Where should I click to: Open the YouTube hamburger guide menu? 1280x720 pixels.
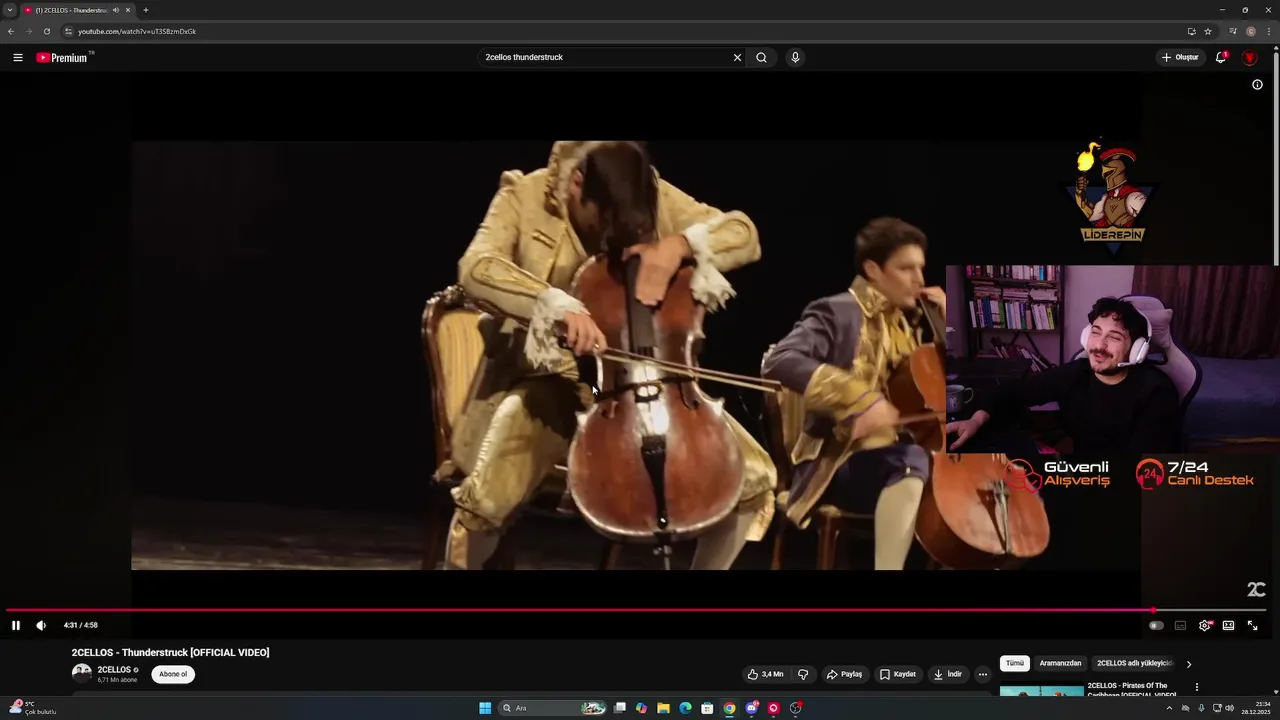18,57
